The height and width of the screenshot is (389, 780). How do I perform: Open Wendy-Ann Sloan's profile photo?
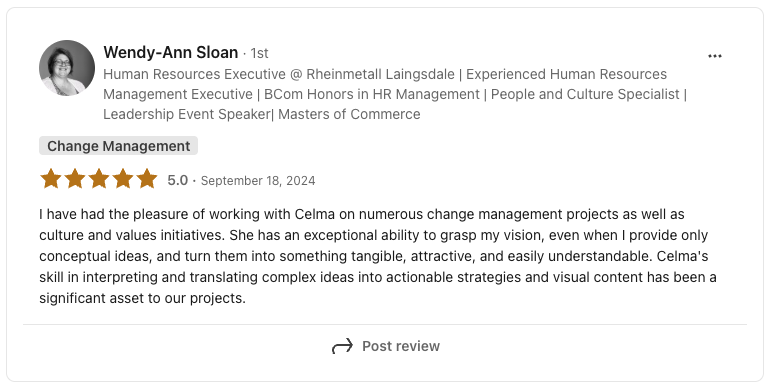[67, 68]
